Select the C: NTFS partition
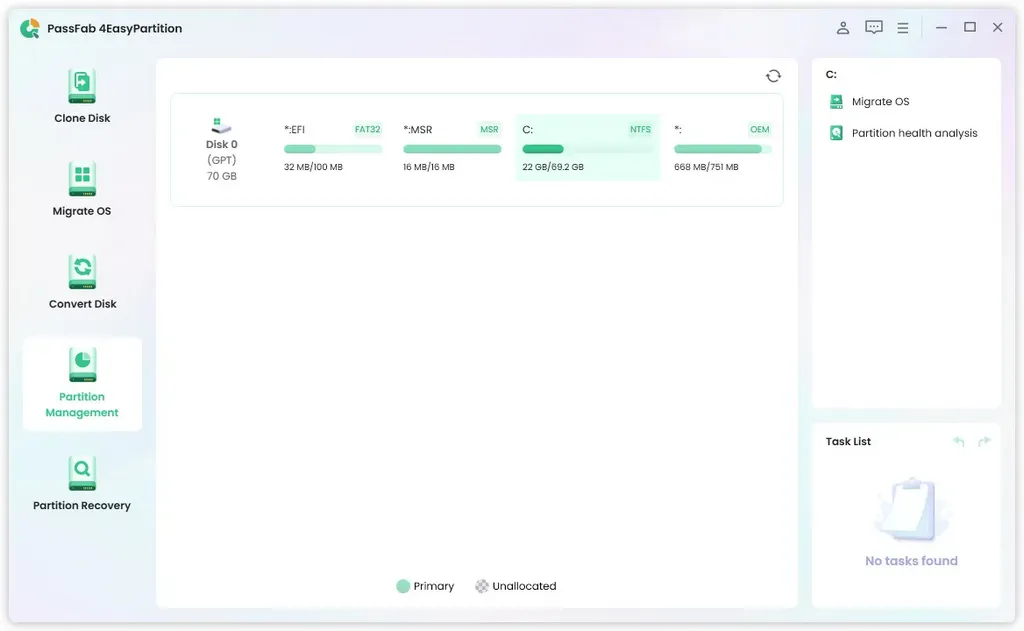The image size is (1024, 631). point(588,148)
